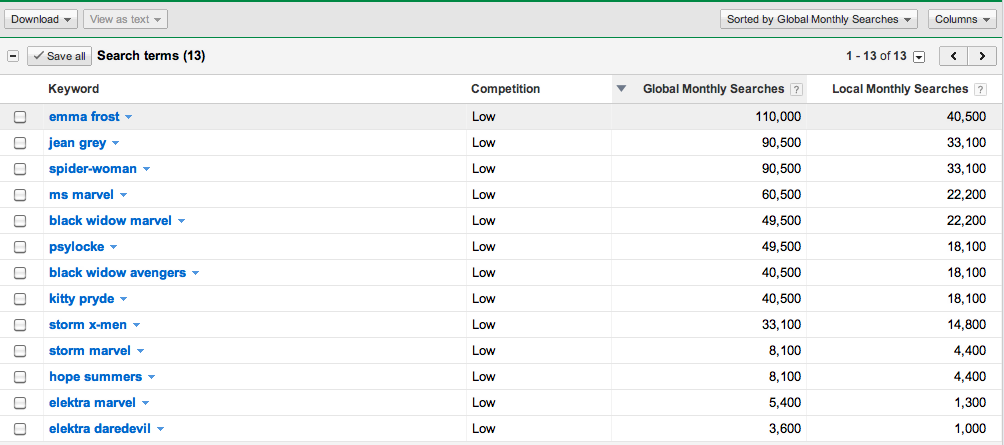Expand options arrow next to ms marvel

(123, 195)
